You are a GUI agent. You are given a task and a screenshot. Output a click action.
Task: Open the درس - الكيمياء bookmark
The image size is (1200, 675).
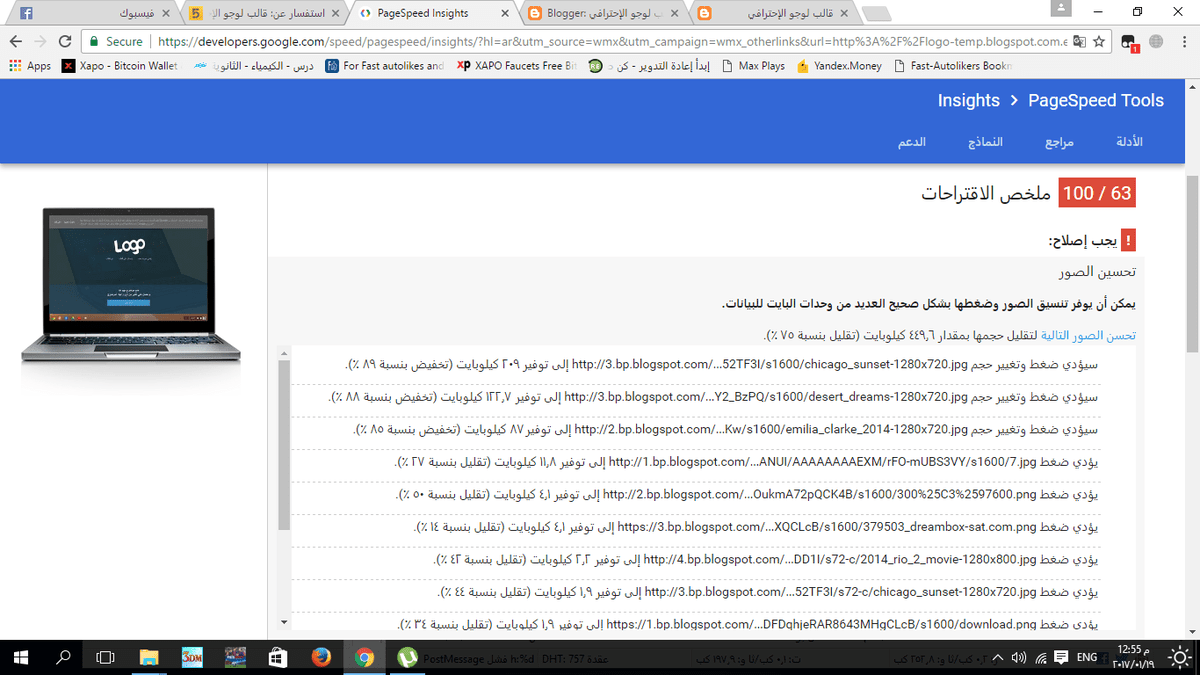tap(254, 66)
